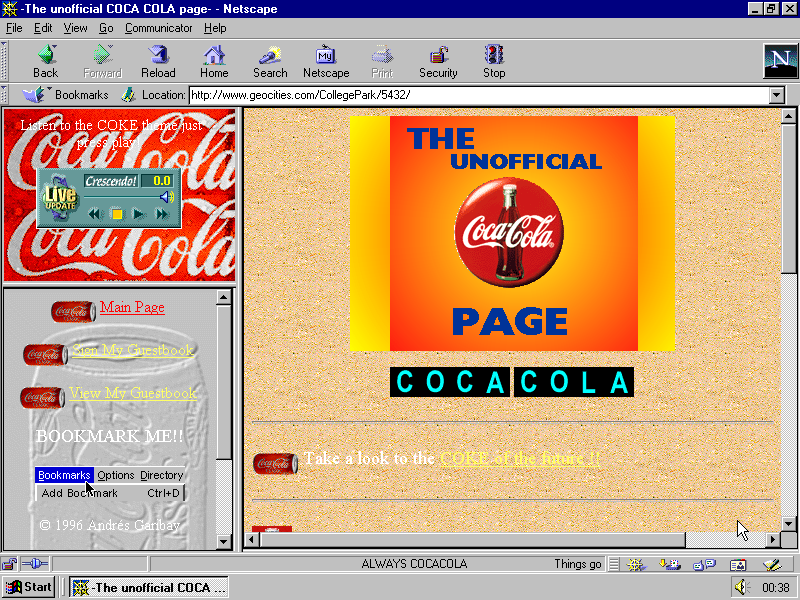Click the pictured Directory menu label
The height and width of the screenshot is (600, 800).
coord(162,475)
